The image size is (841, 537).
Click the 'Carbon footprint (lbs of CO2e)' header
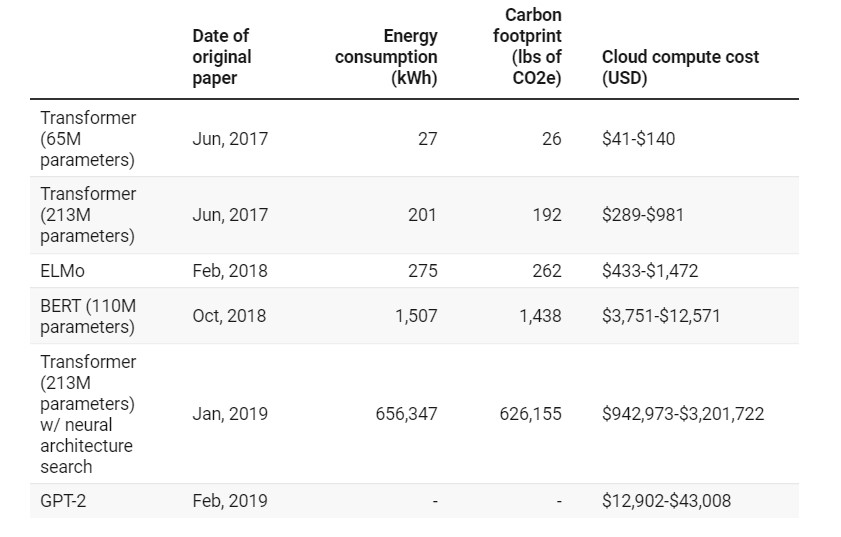click(x=527, y=47)
